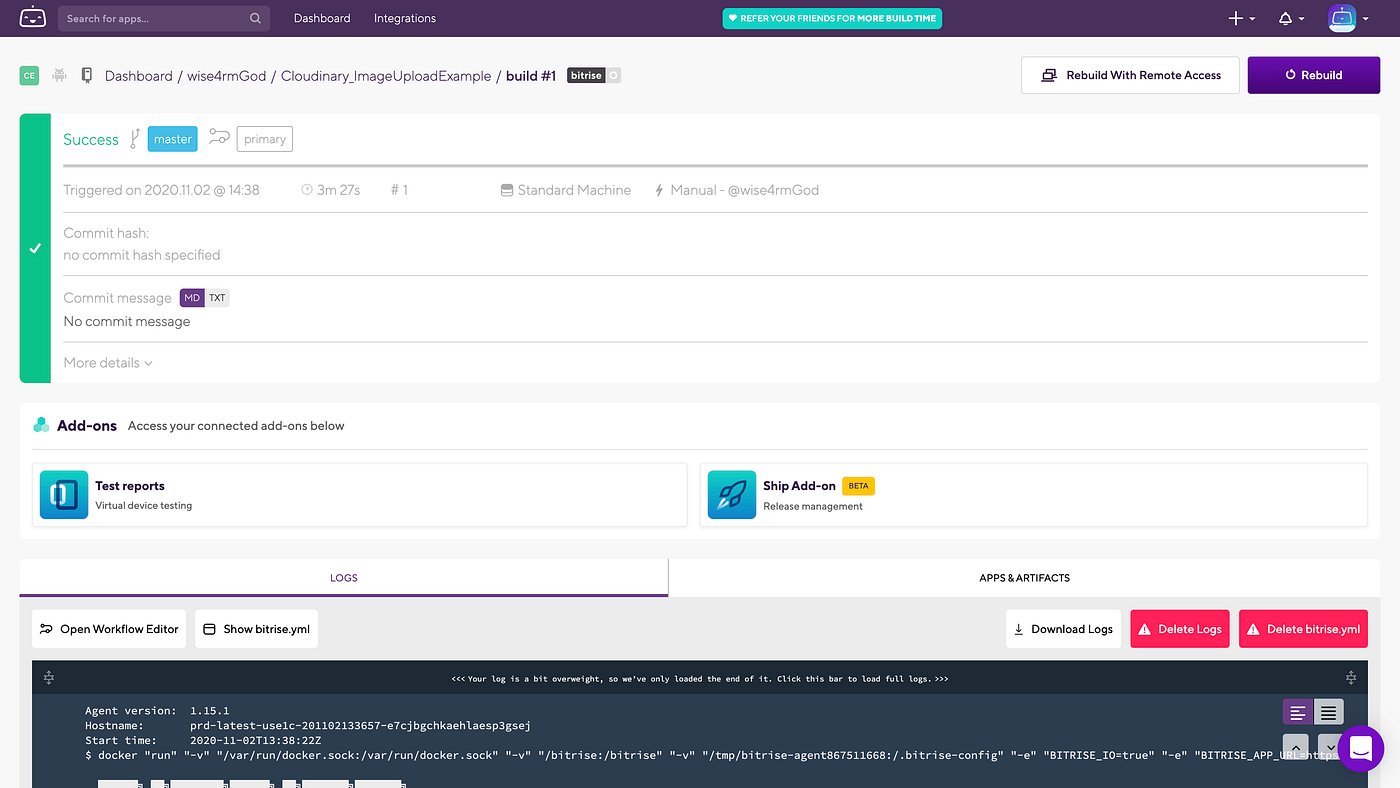Click the Rebuild button
Viewport: 1400px width, 788px height.
tap(1313, 75)
